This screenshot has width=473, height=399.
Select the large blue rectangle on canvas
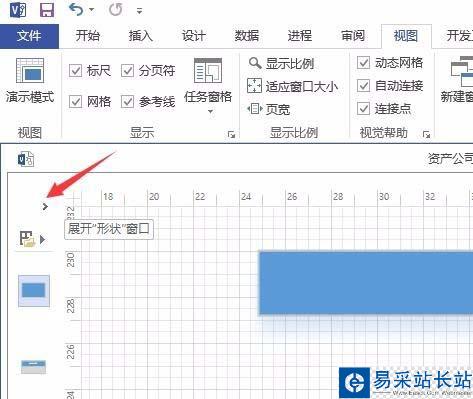366,283
